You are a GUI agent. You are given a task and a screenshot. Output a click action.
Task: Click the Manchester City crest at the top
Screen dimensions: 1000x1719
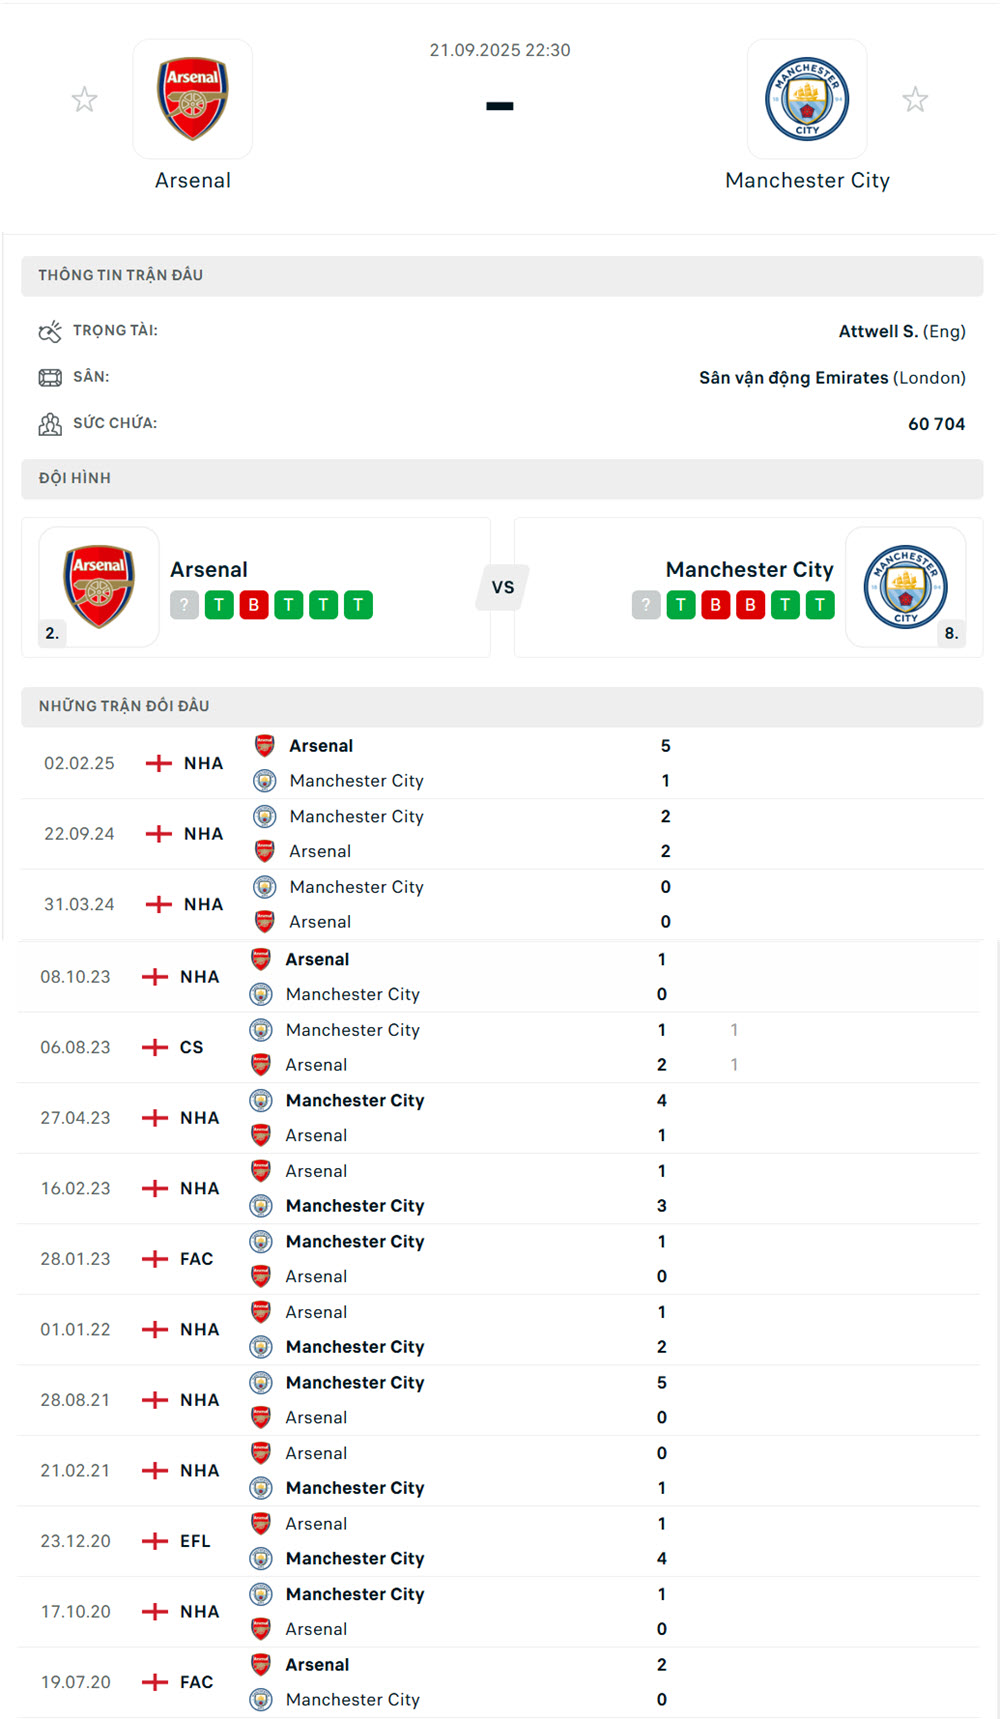pos(807,99)
